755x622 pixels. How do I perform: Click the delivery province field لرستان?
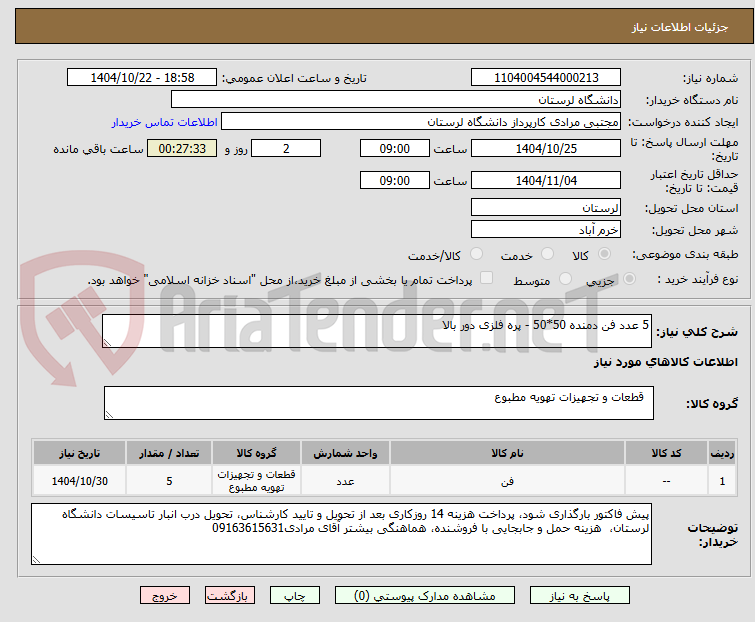coord(546,207)
